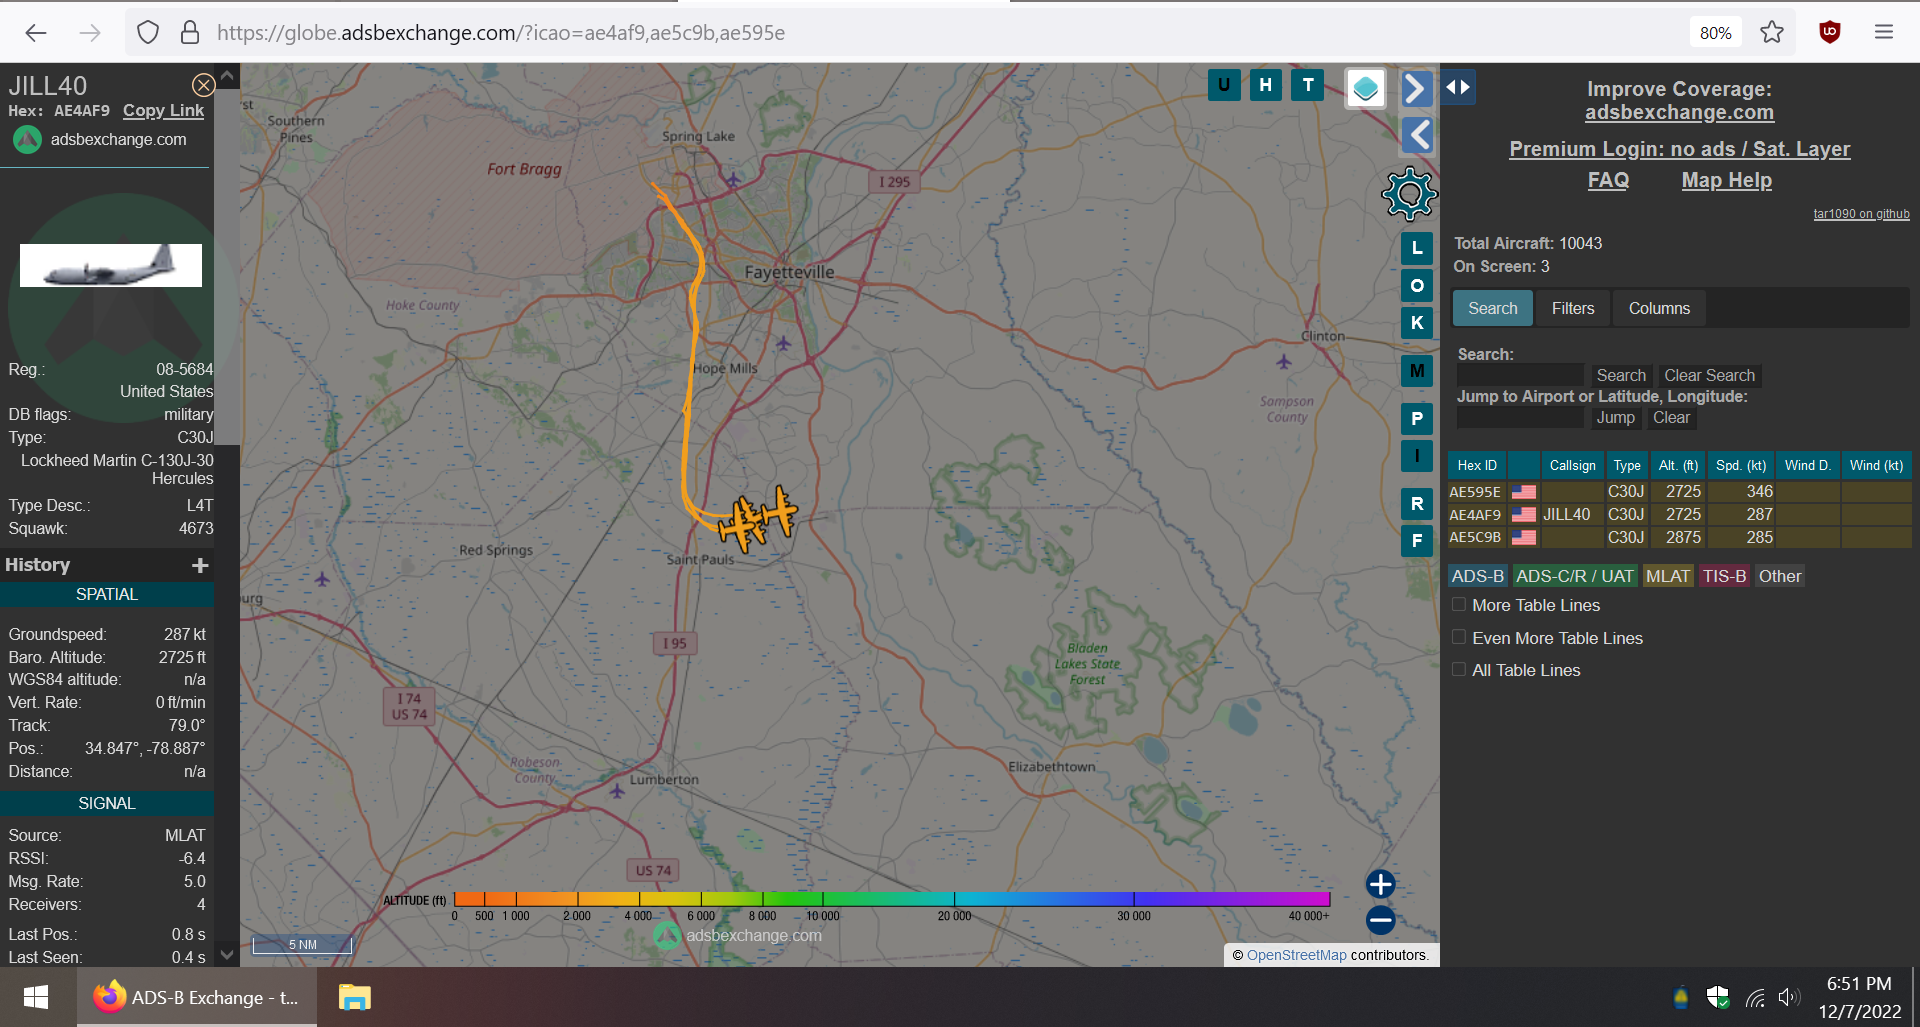The width and height of the screenshot is (1920, 1027).
Task: Sort table by Hex ID column
Action: click(1477, 465)
